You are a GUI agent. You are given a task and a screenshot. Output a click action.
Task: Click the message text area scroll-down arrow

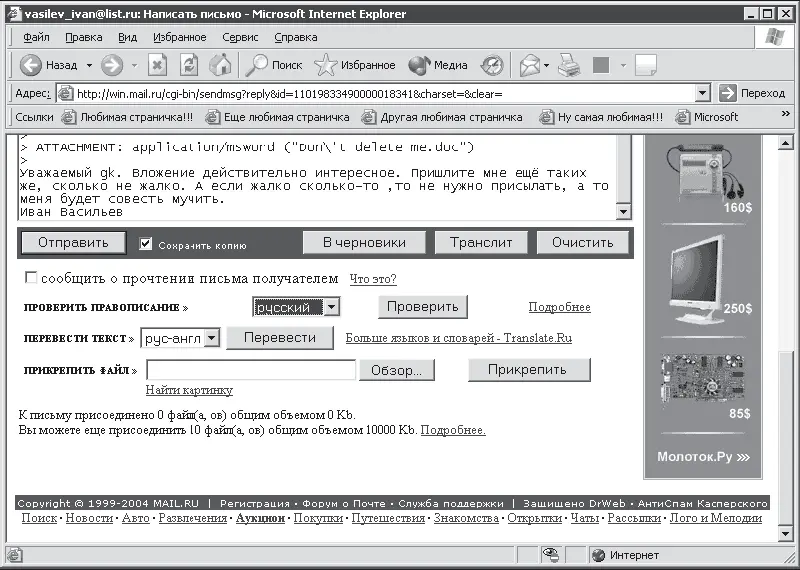tap(623, 212)
